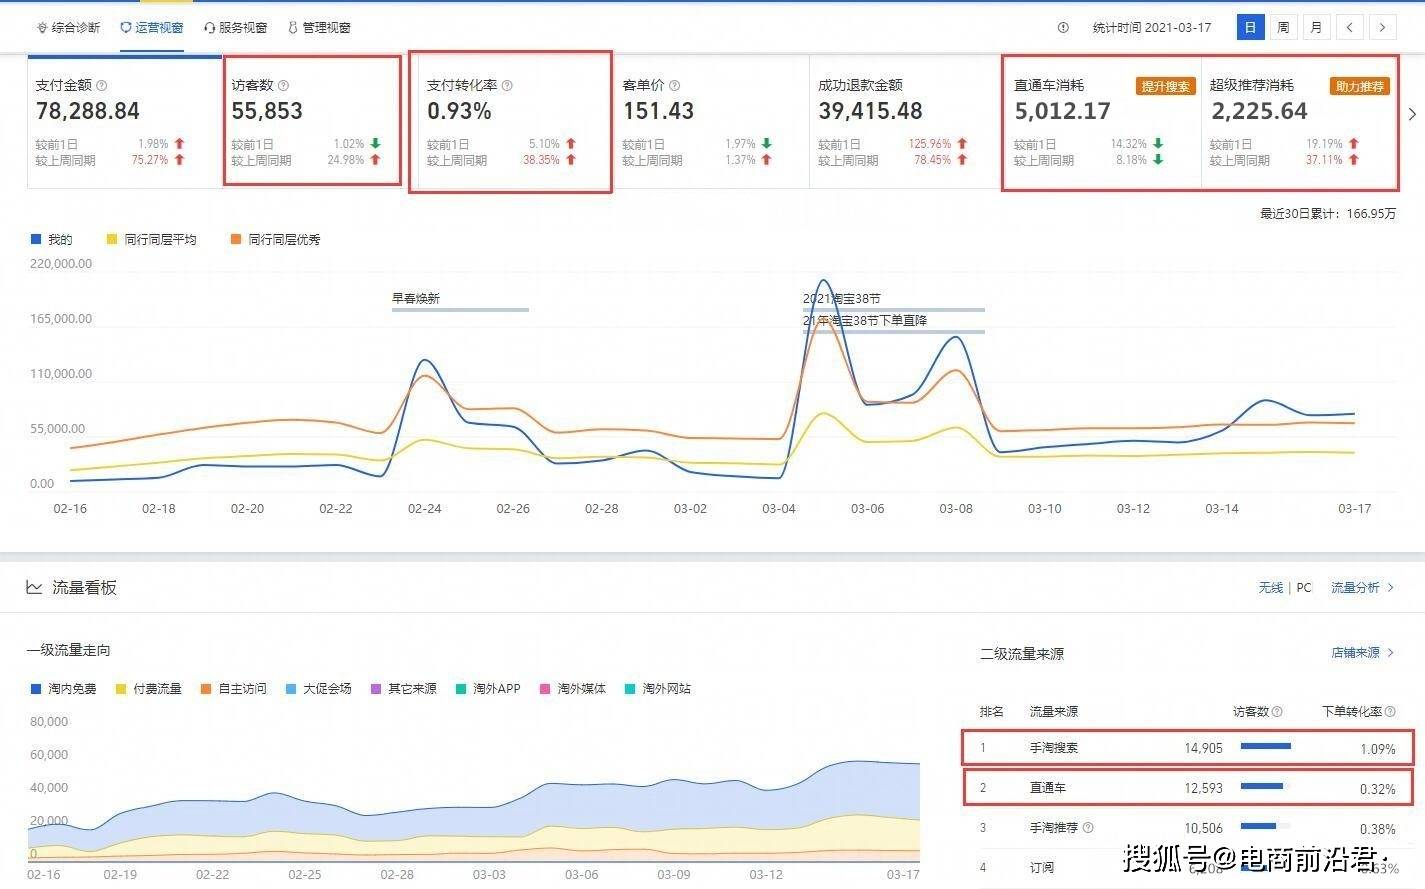Screen dimensions: 1425x889
Task: Click the 支付转化率 value 0.93%
Action: 459,112
